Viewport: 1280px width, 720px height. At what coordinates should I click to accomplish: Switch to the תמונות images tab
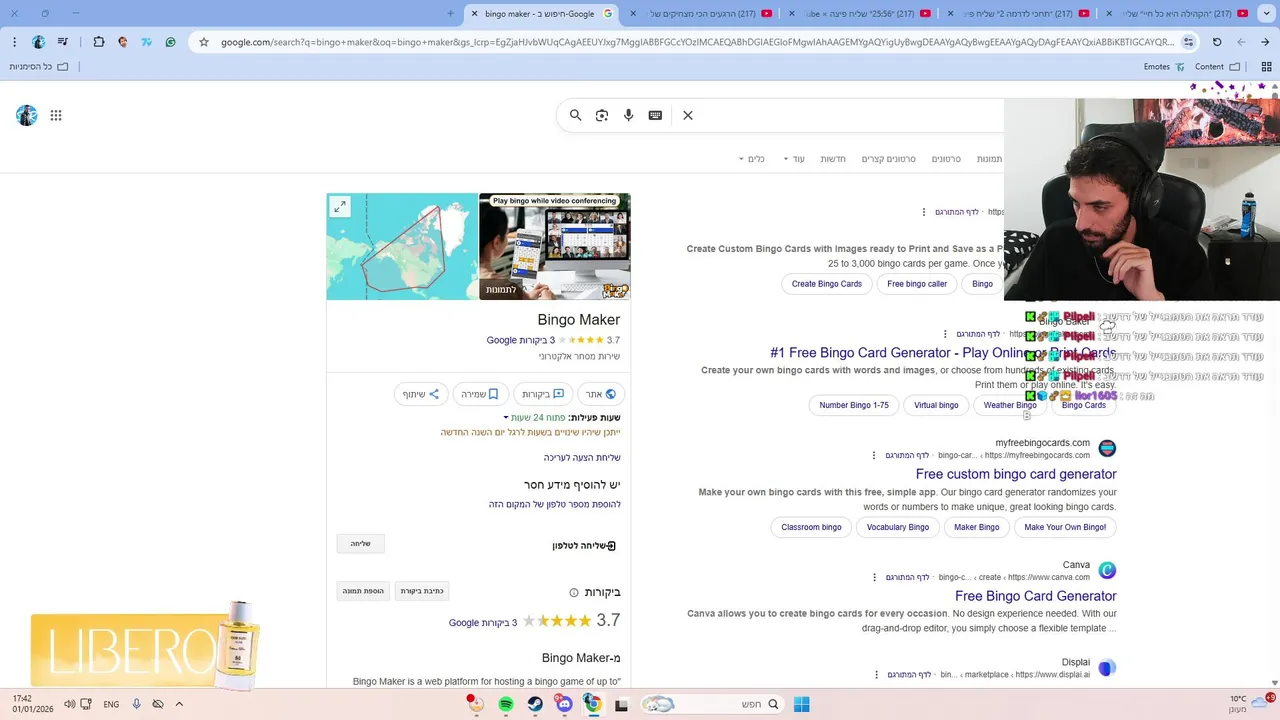pyautogui.click(x=990, y=159)
